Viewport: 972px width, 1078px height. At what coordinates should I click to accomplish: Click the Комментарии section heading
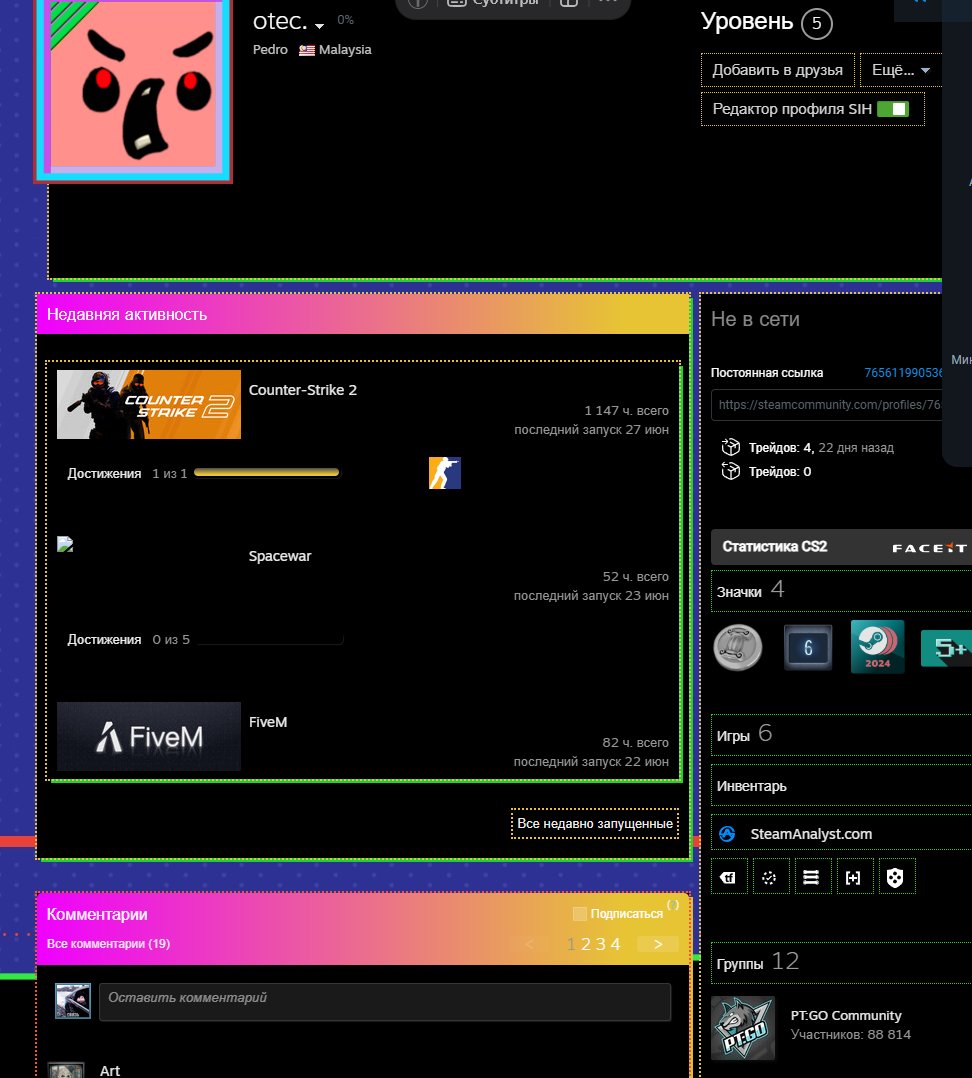tap(97, 914)
